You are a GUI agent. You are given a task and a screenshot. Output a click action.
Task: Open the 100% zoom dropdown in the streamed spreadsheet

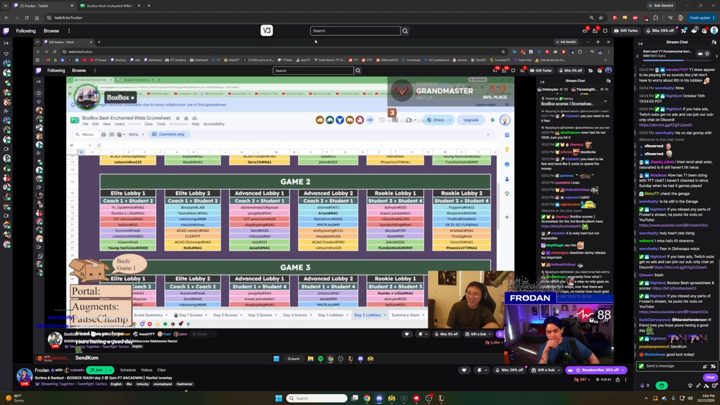pyautogui.click(x=135, y=135)
